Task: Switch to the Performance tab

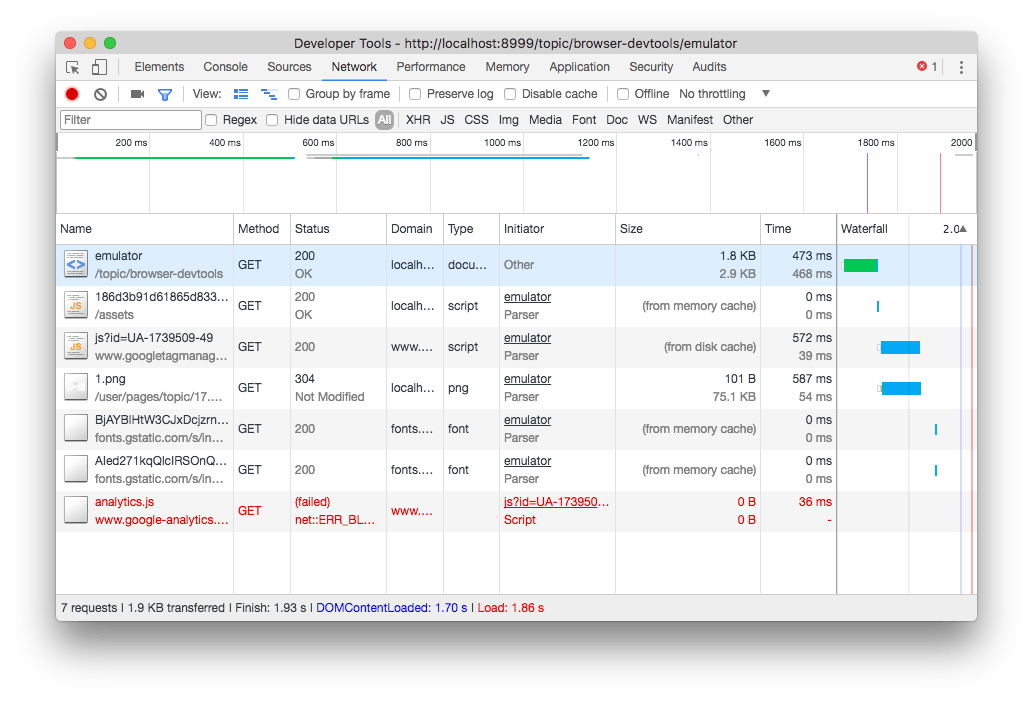Action: click(431, 67)
